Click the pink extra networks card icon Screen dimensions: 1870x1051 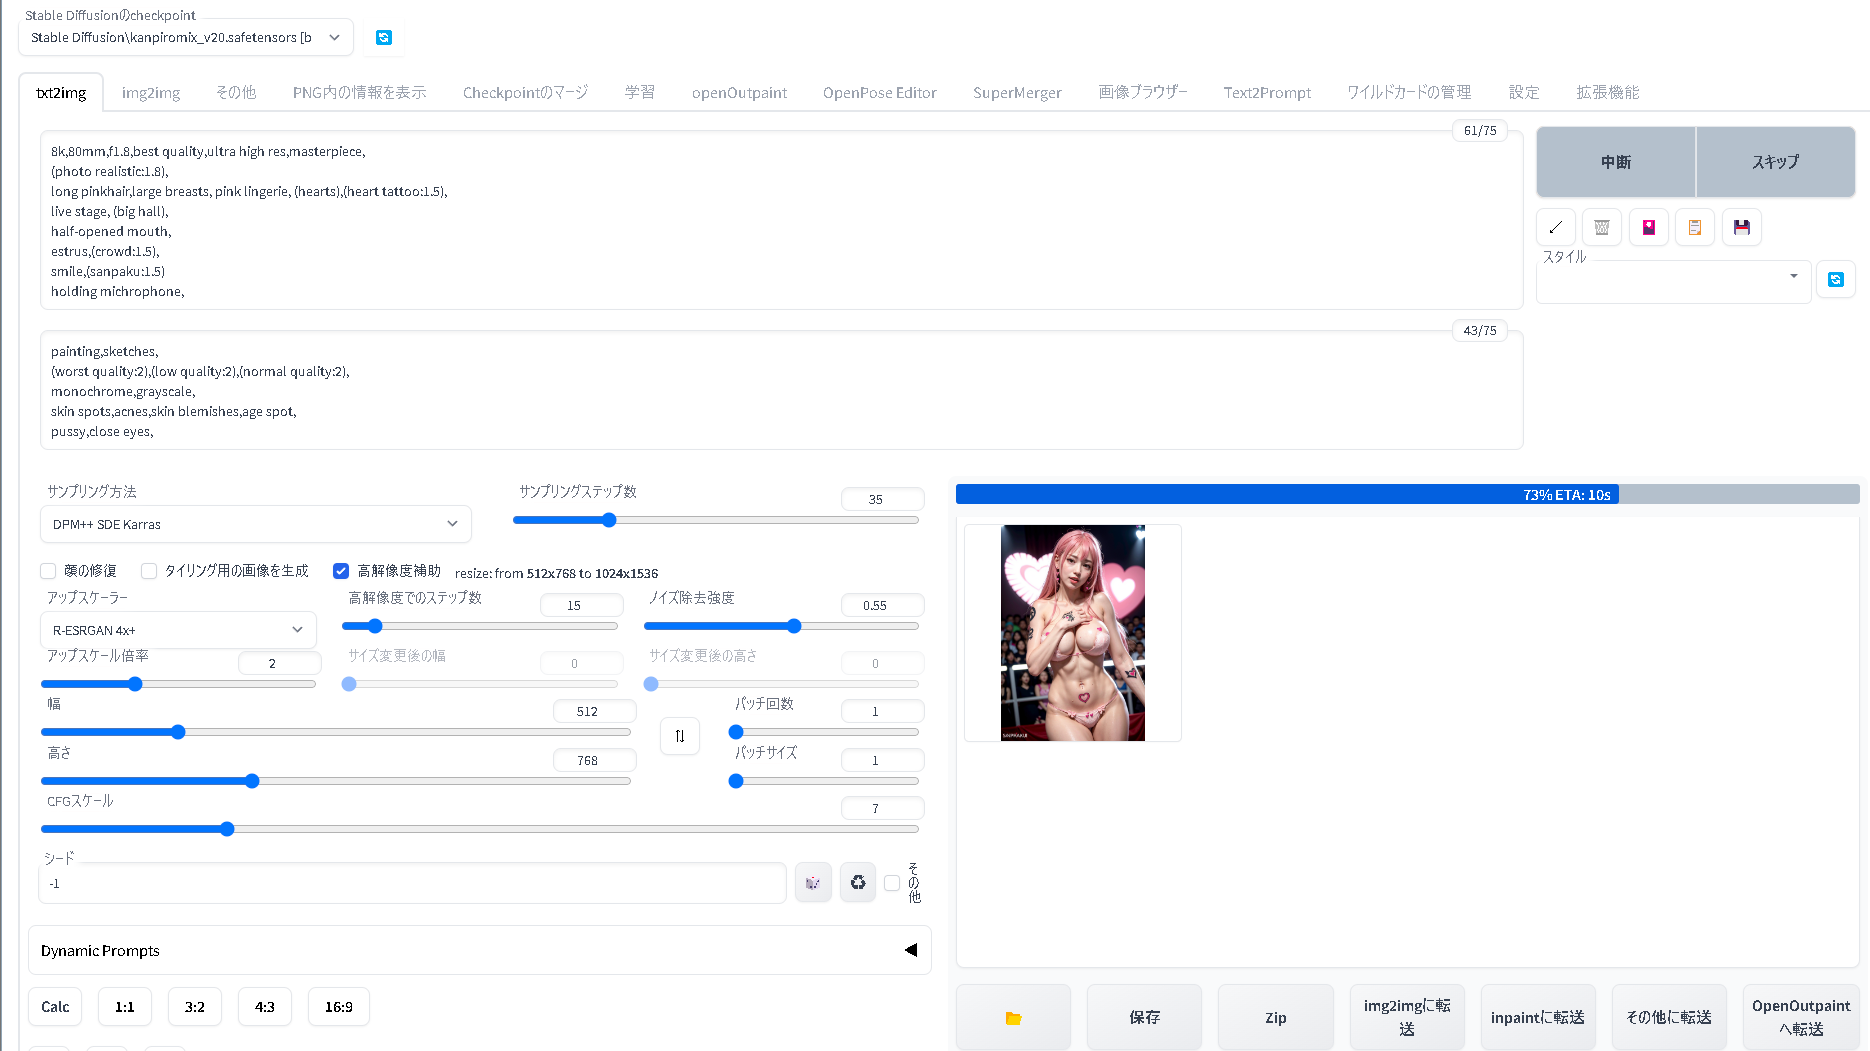[x=1648, y=228]
